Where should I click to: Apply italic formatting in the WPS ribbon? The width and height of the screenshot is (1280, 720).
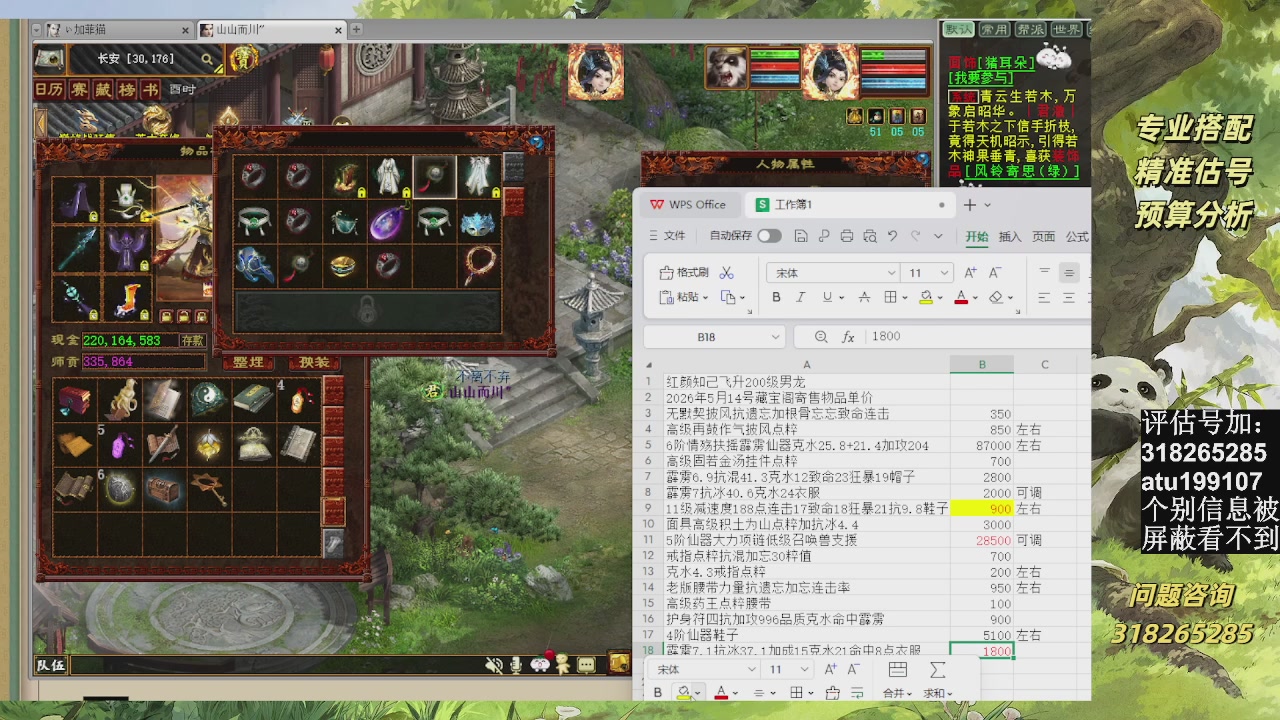(800, 297)
